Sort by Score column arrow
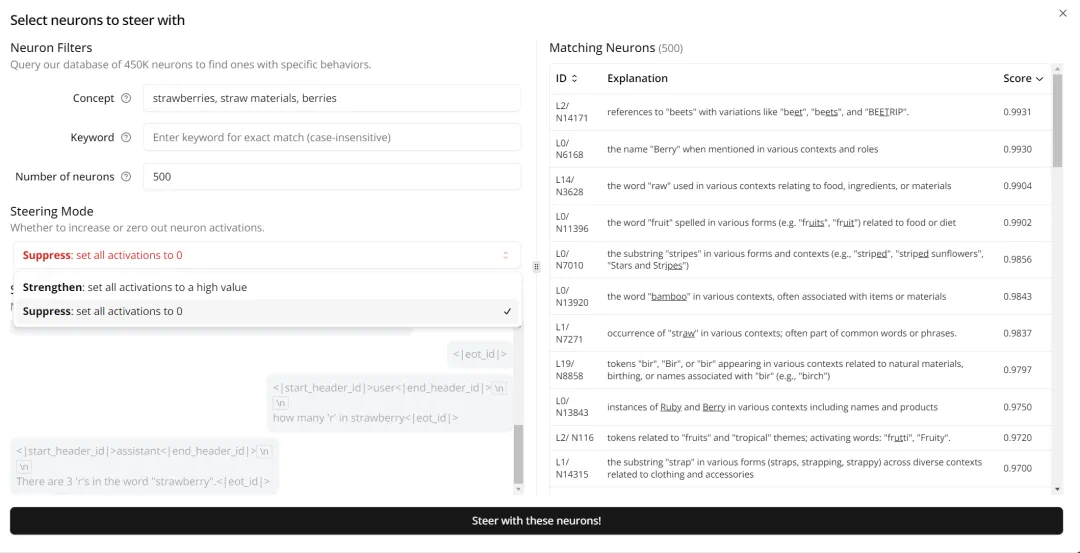This screenshot has height=553, width=1080. [1039, 78]
